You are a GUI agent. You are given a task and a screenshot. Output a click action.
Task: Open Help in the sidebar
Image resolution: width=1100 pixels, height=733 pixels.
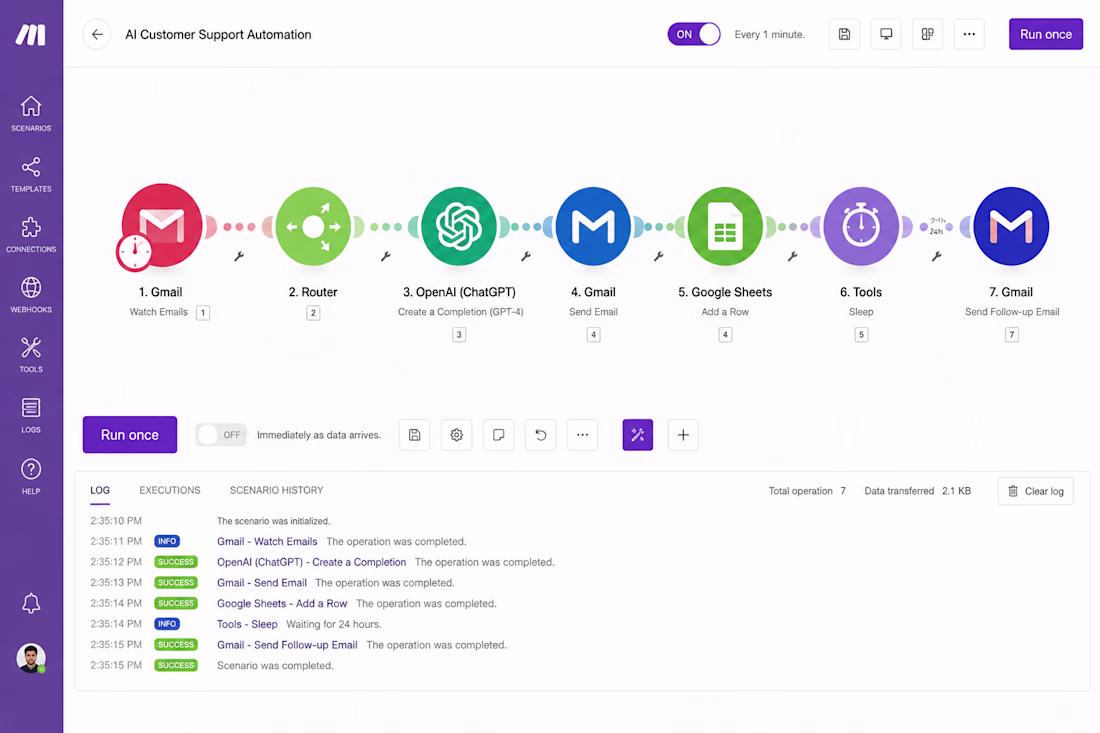tap(31, 476)
